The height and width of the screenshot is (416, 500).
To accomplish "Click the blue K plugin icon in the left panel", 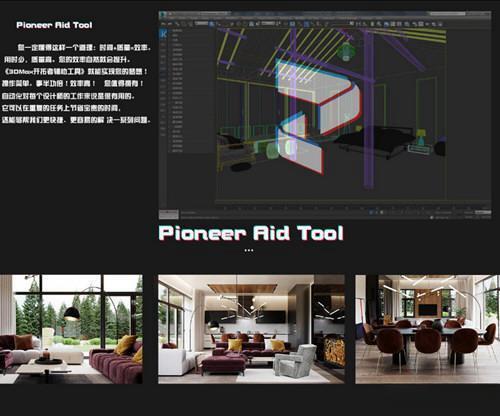I will [x=163, y=34].
